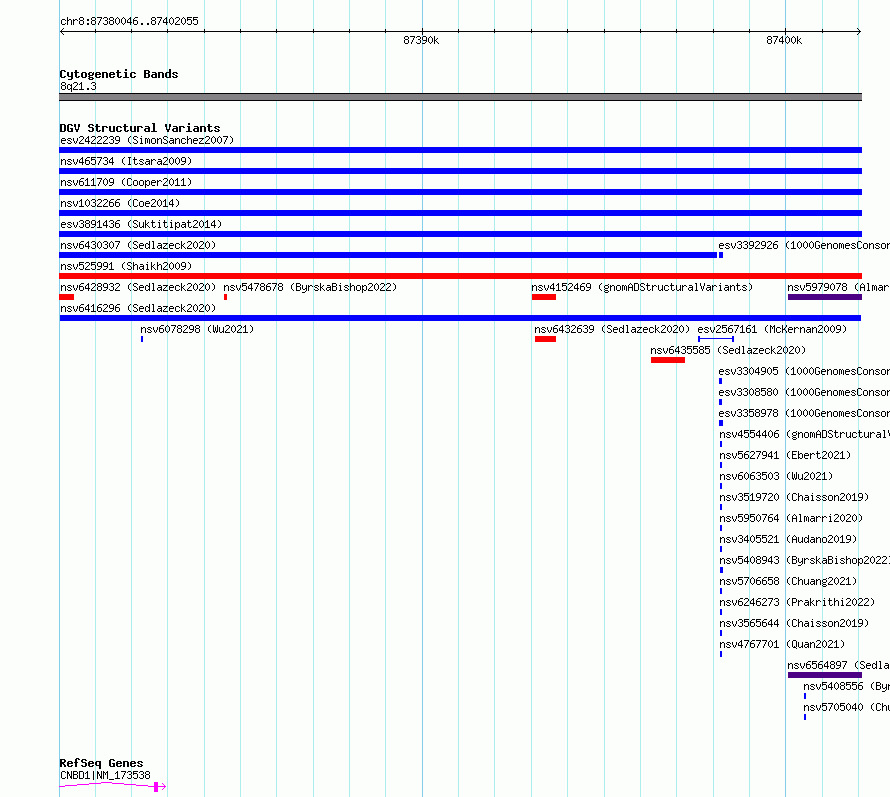Select nsv4767701 (Quan2021) label

coord(782,644)
